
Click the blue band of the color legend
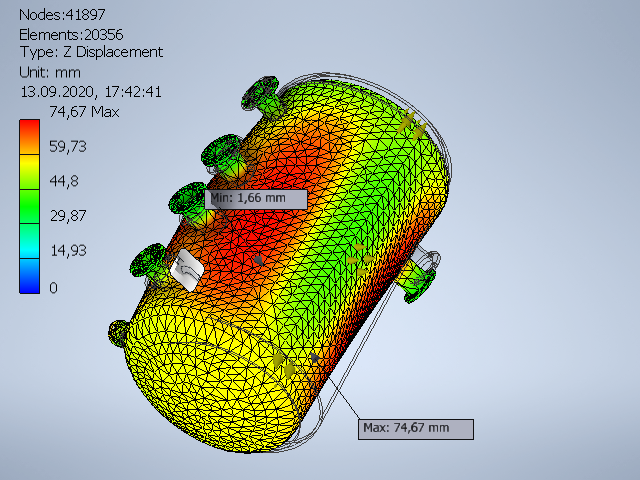29,276
